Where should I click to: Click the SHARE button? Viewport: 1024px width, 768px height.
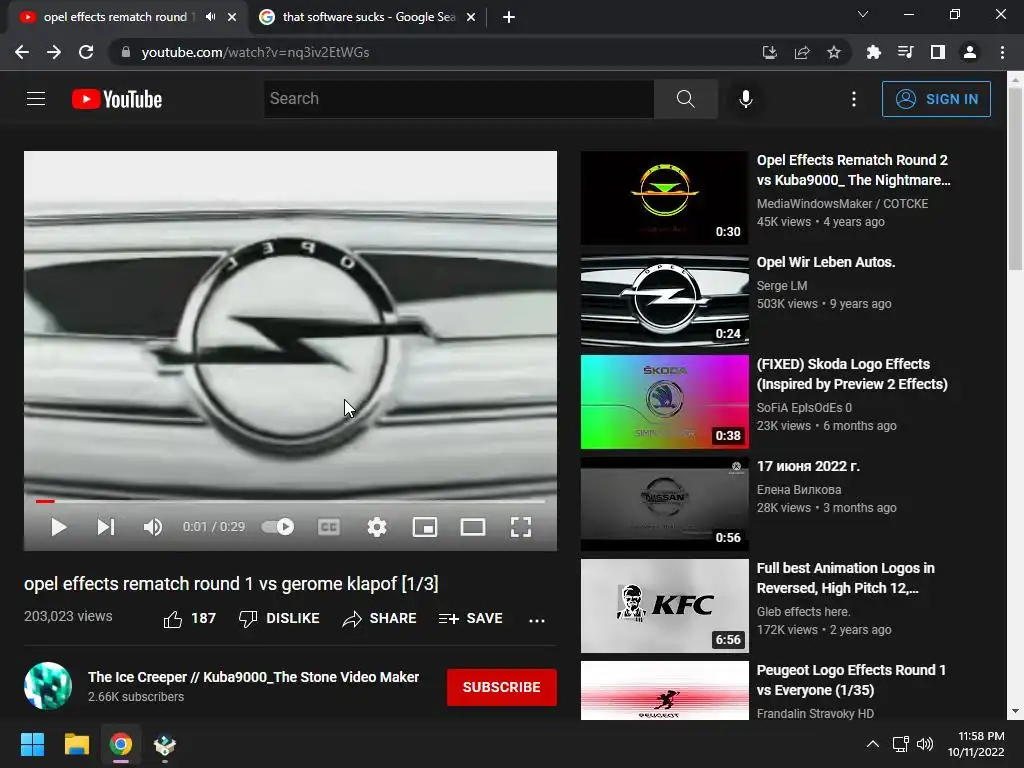click(x=379, y=618)
